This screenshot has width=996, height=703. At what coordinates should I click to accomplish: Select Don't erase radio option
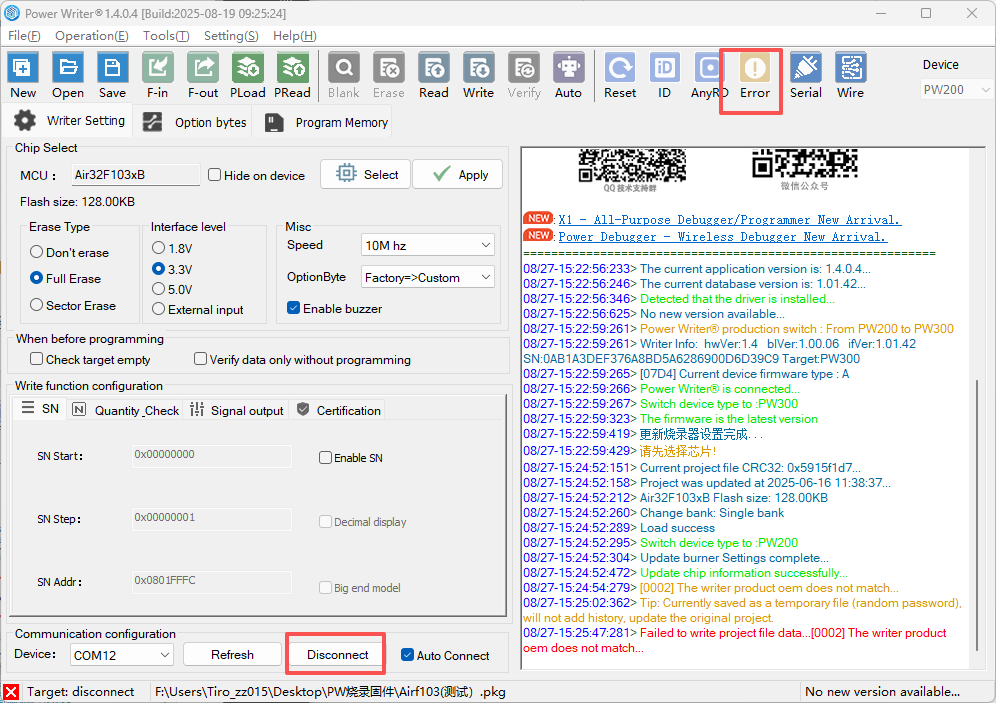tap(37, 252)
